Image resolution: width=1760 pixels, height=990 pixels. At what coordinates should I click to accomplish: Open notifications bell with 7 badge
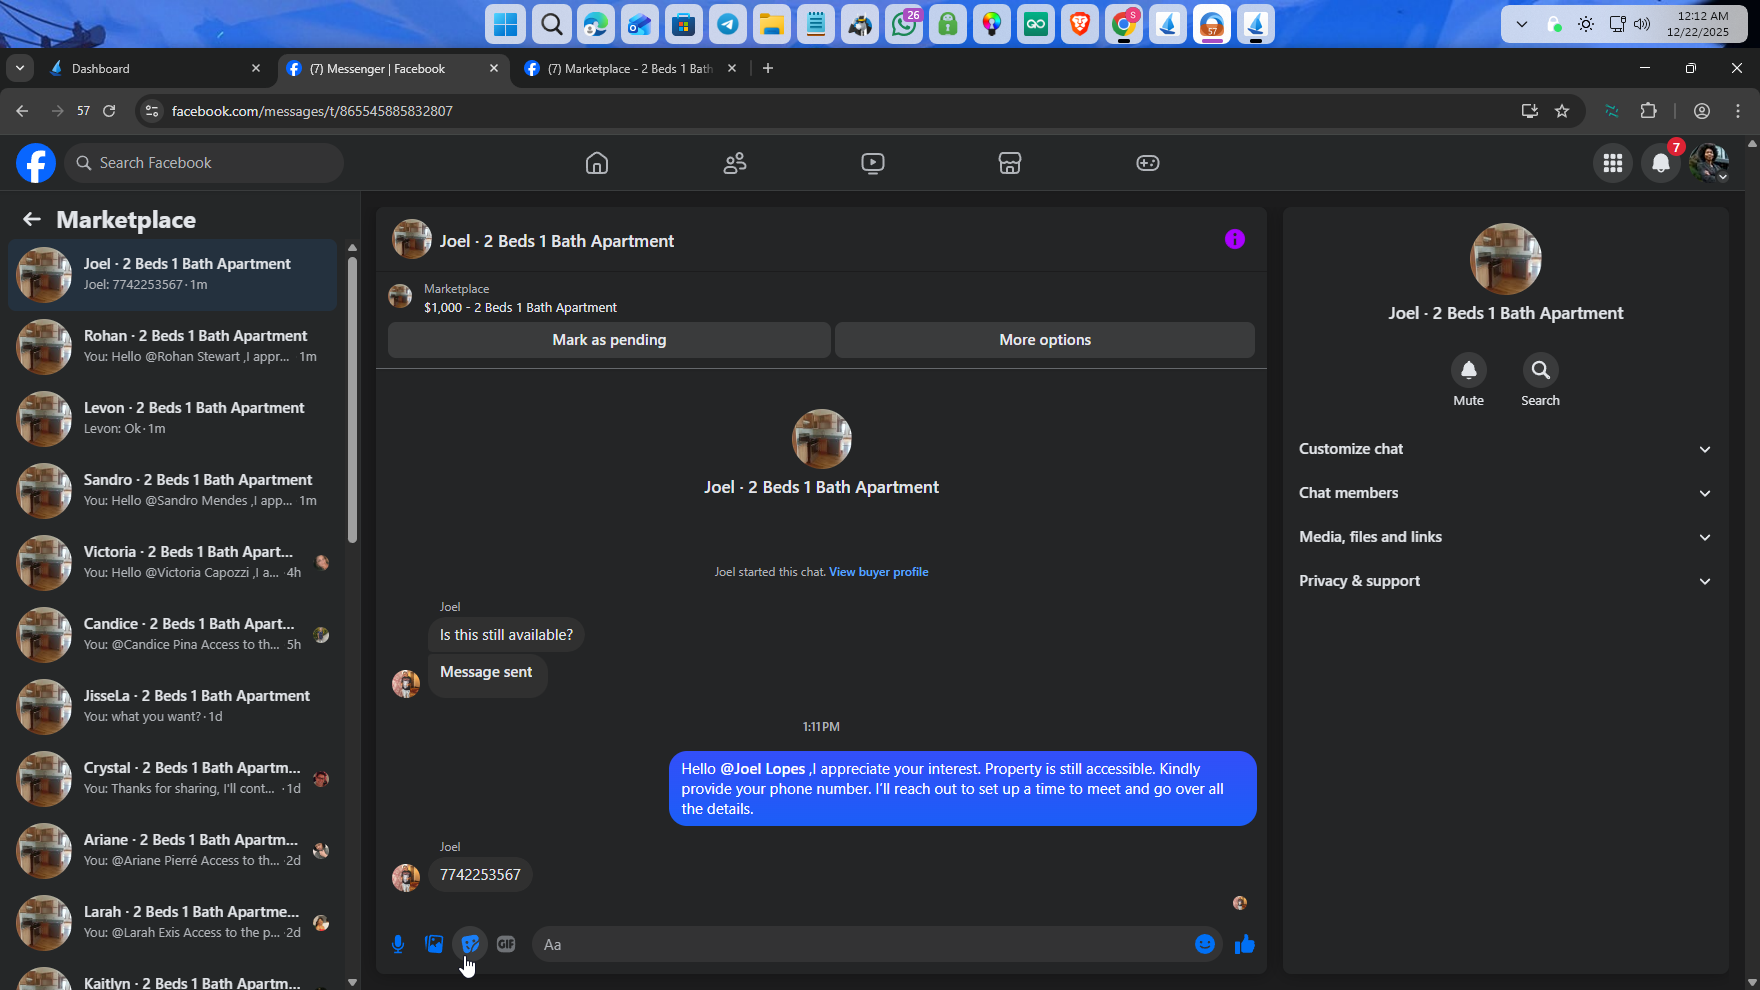1661,163
